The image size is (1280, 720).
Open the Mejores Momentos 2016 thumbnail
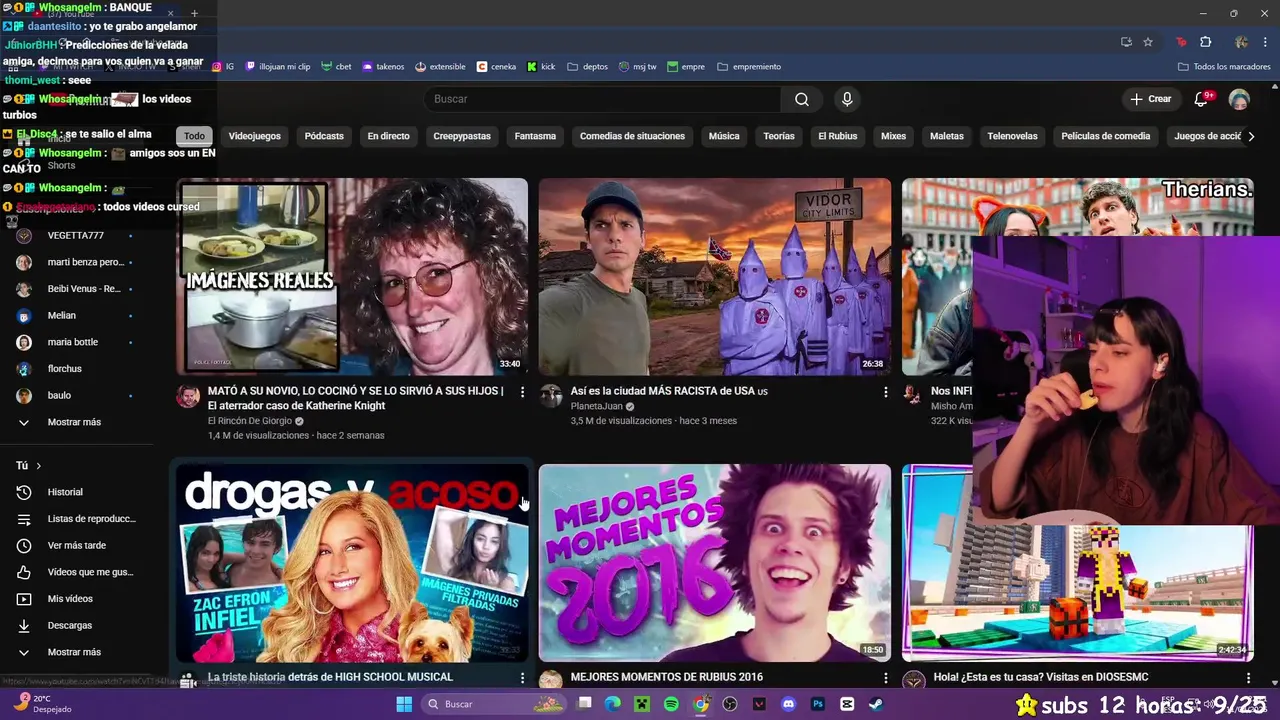click(x=715, y=563)
